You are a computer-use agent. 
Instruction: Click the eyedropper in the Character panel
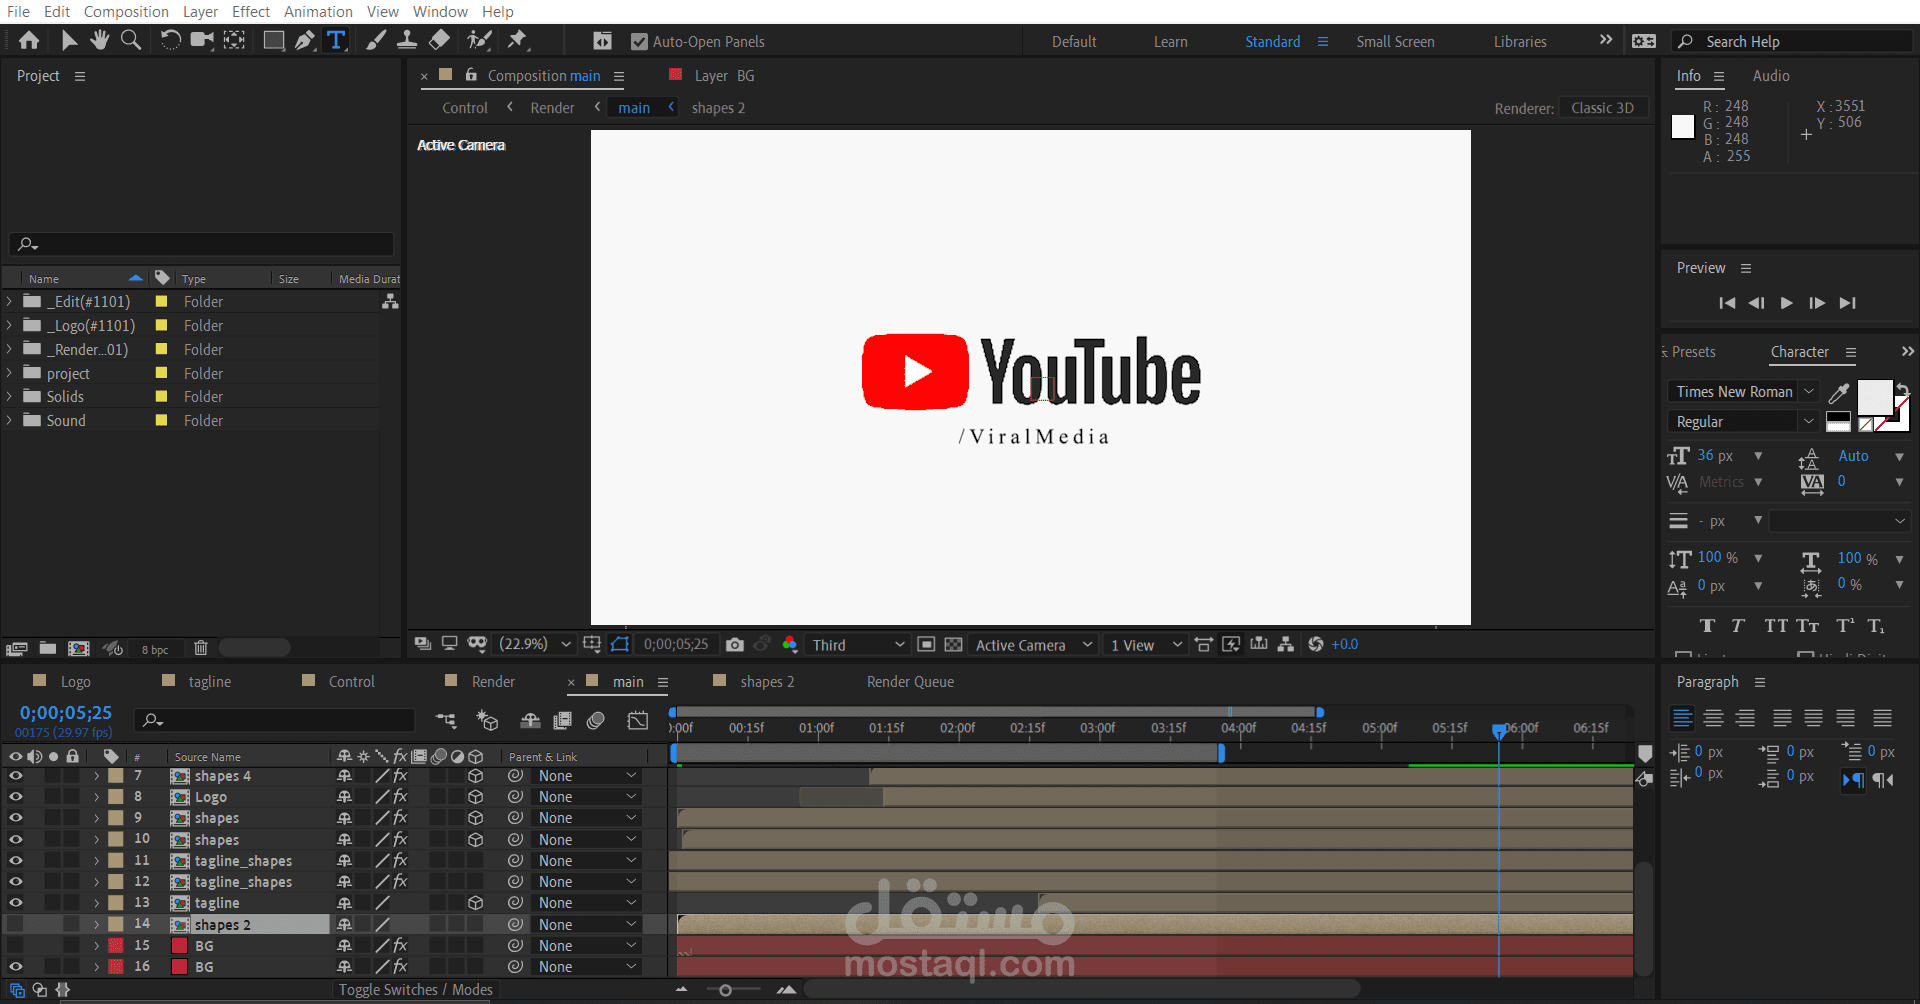[x=1838, y=393]
